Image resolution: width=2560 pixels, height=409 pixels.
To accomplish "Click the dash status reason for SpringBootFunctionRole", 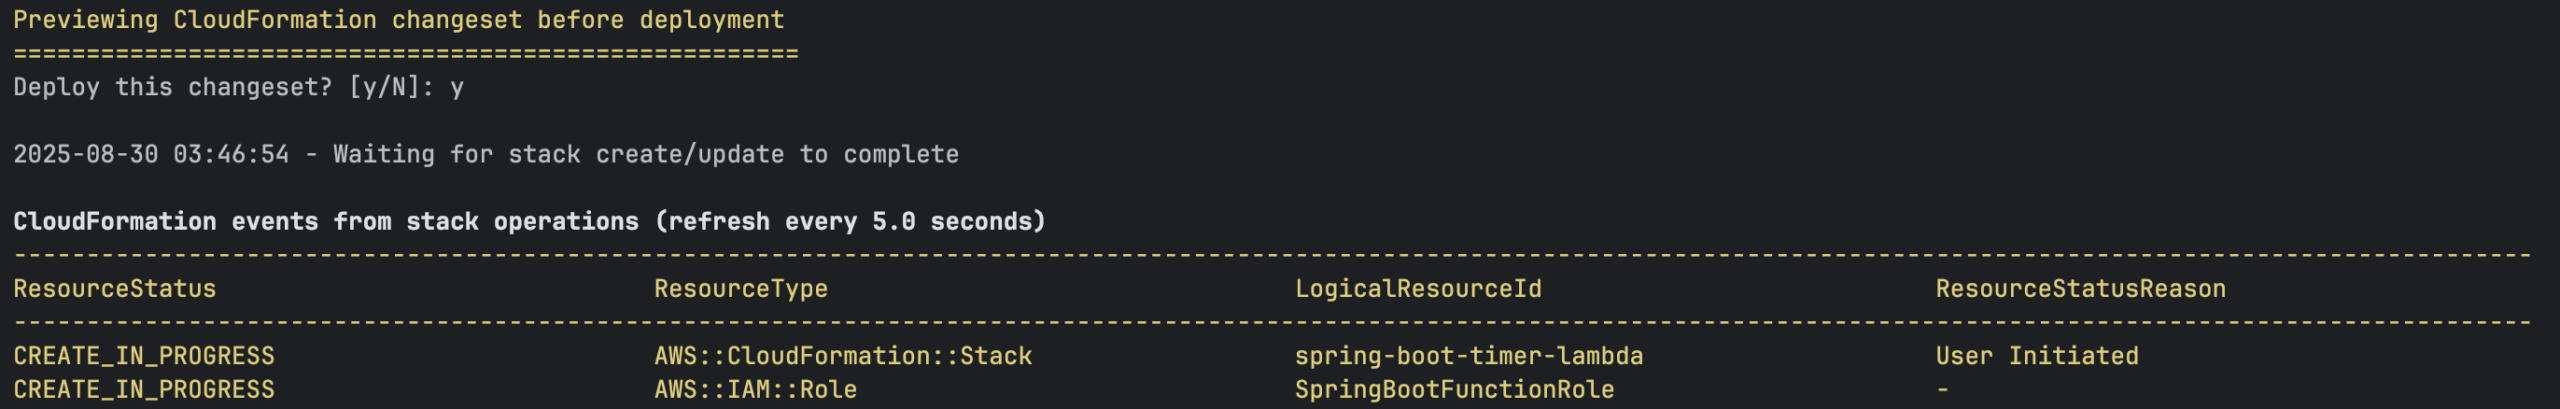I will (x=1943, y=389).
